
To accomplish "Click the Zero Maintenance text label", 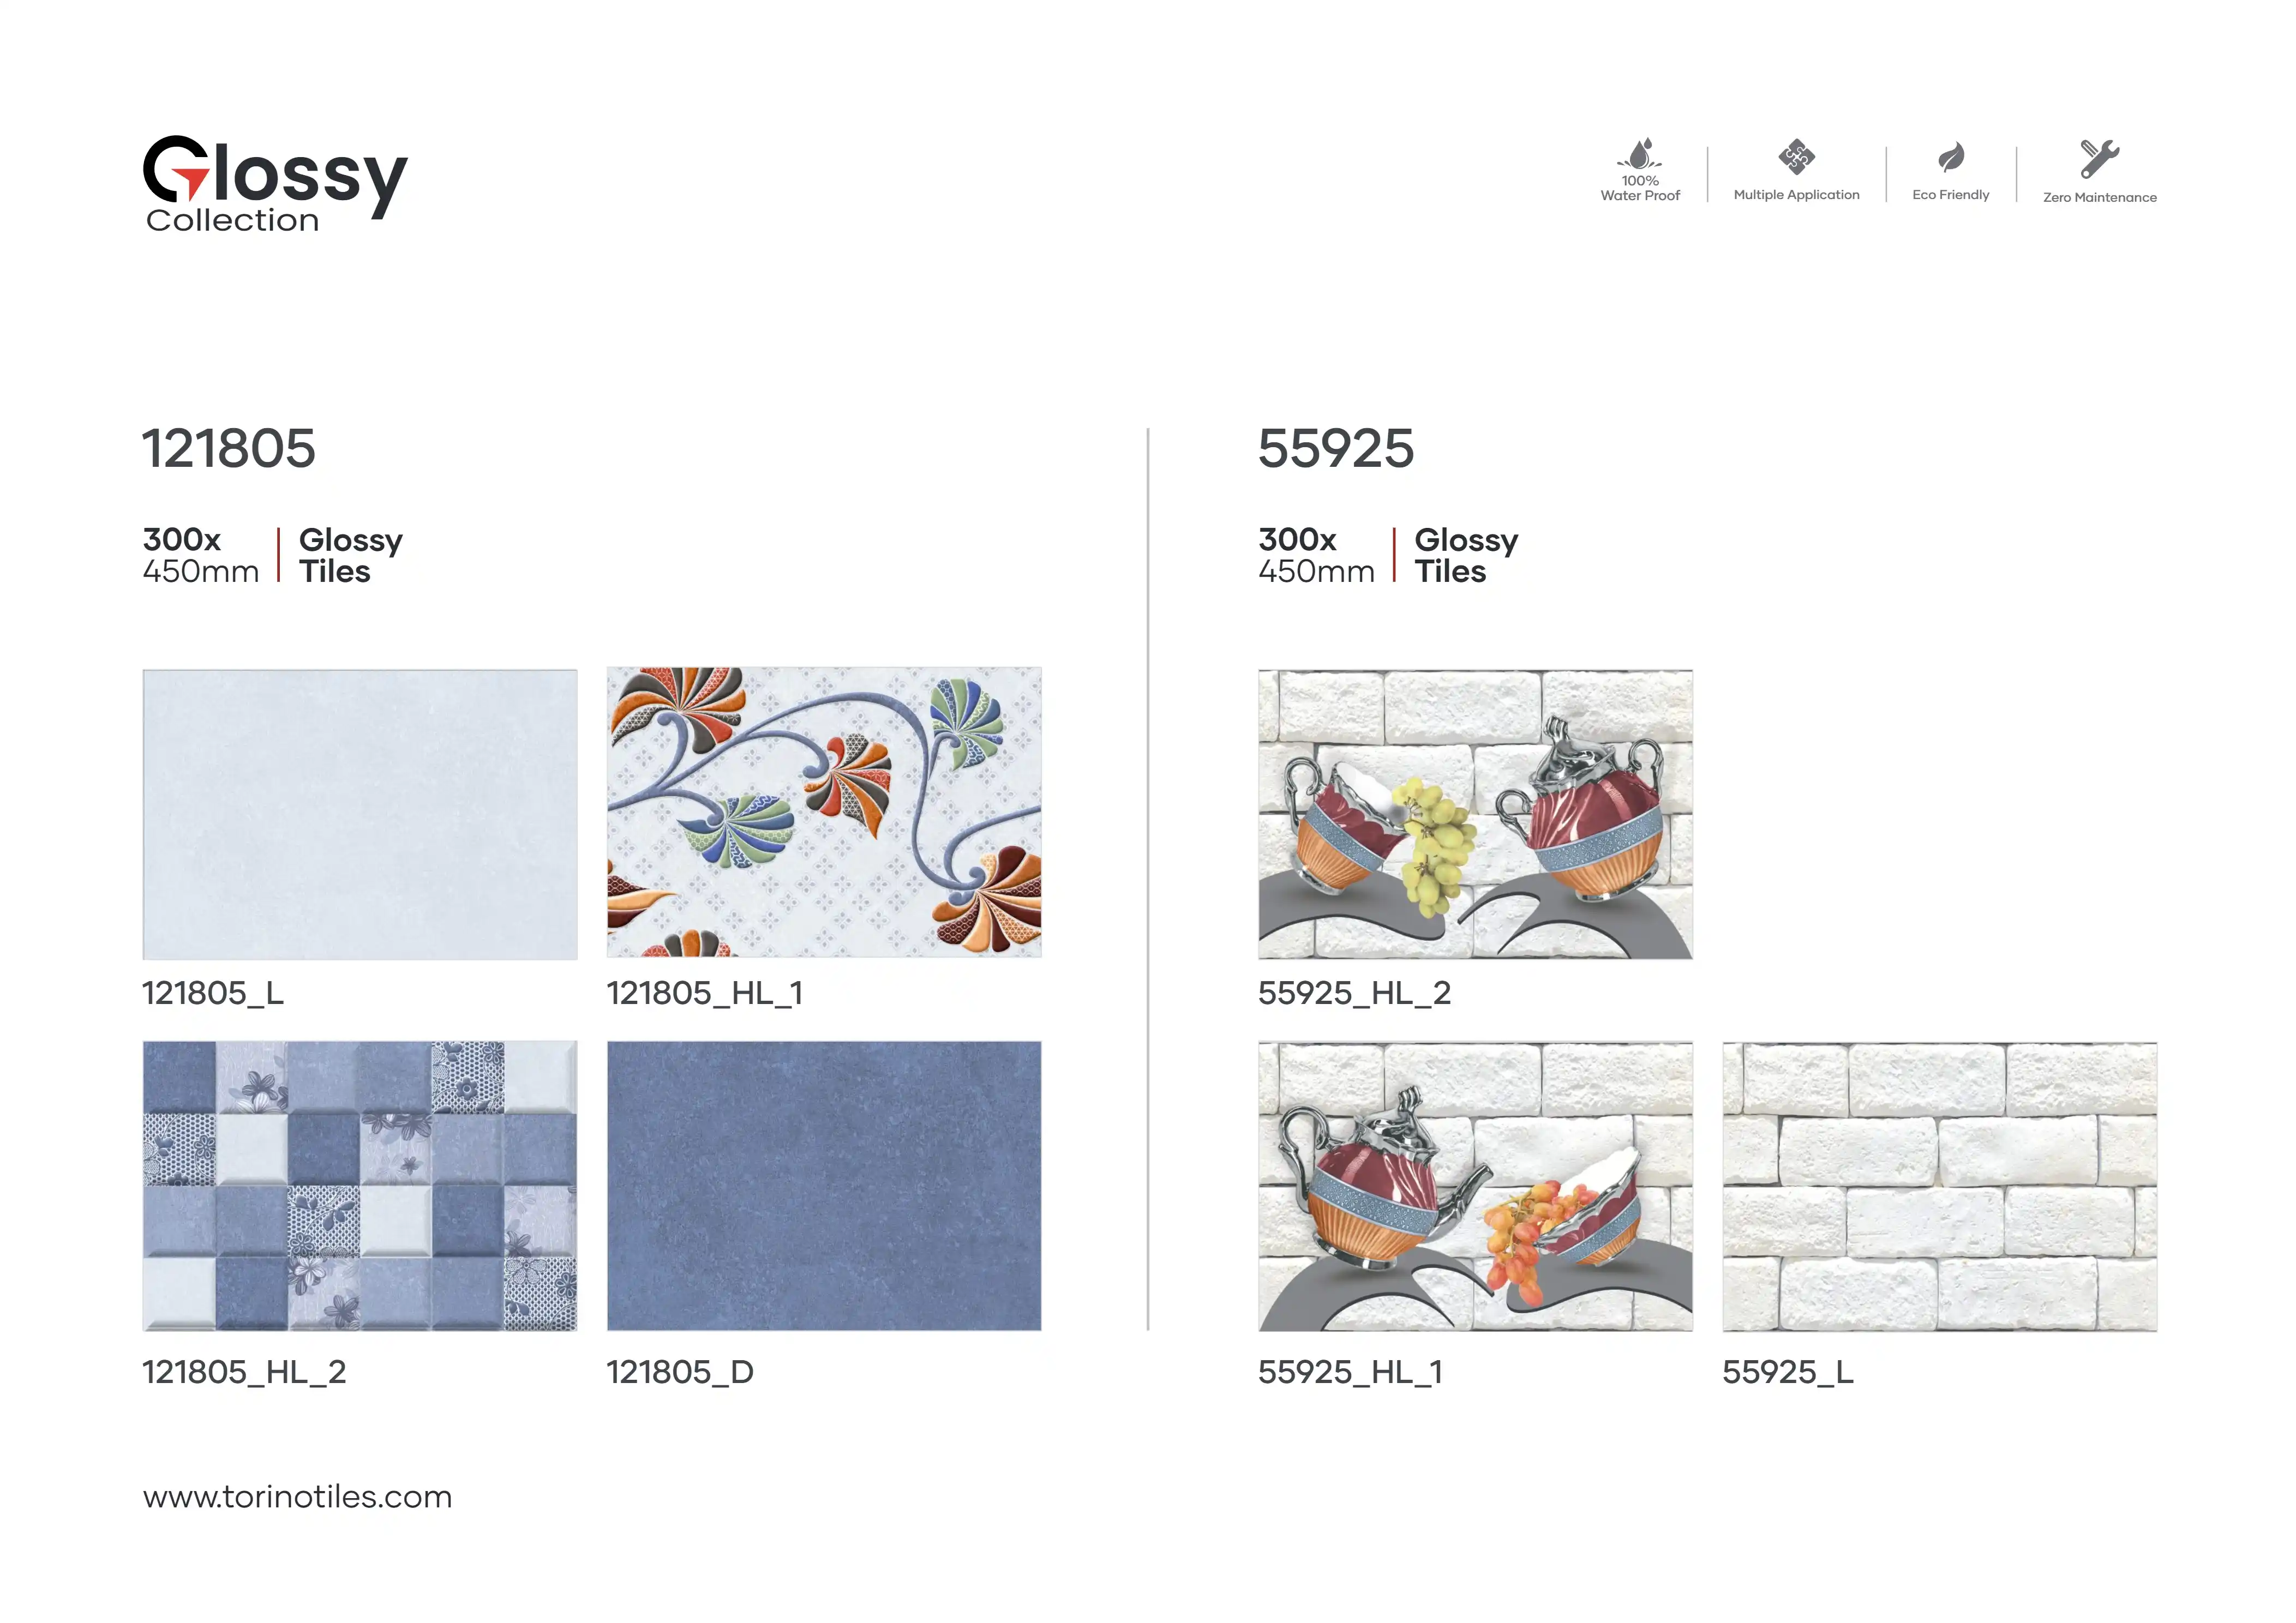I will (x=2099, y=198).
